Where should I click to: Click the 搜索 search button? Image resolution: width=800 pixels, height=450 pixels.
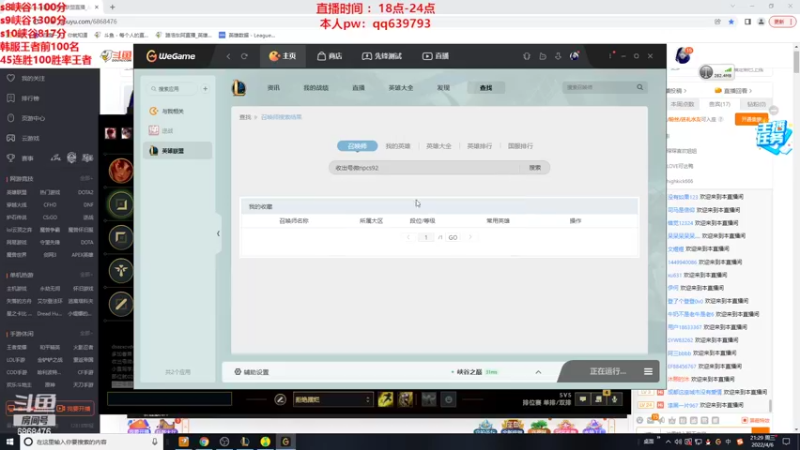click(x=535, y=168)
